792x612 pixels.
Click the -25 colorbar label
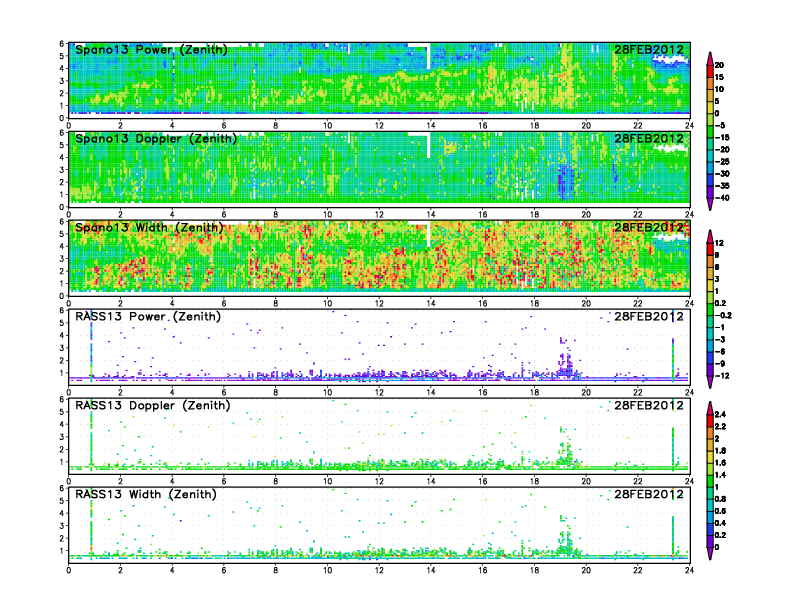(722, 162)
